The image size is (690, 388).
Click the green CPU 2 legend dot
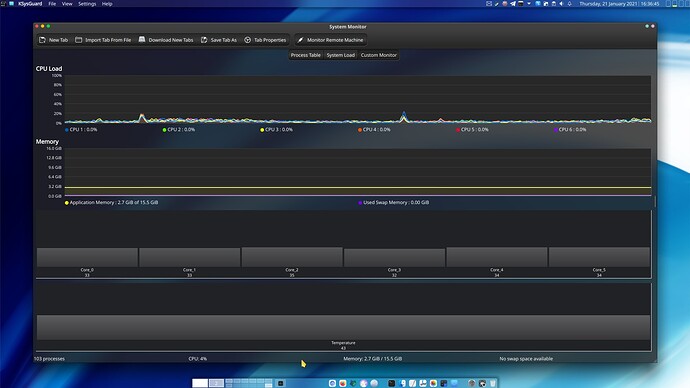[x=165, y=130]
